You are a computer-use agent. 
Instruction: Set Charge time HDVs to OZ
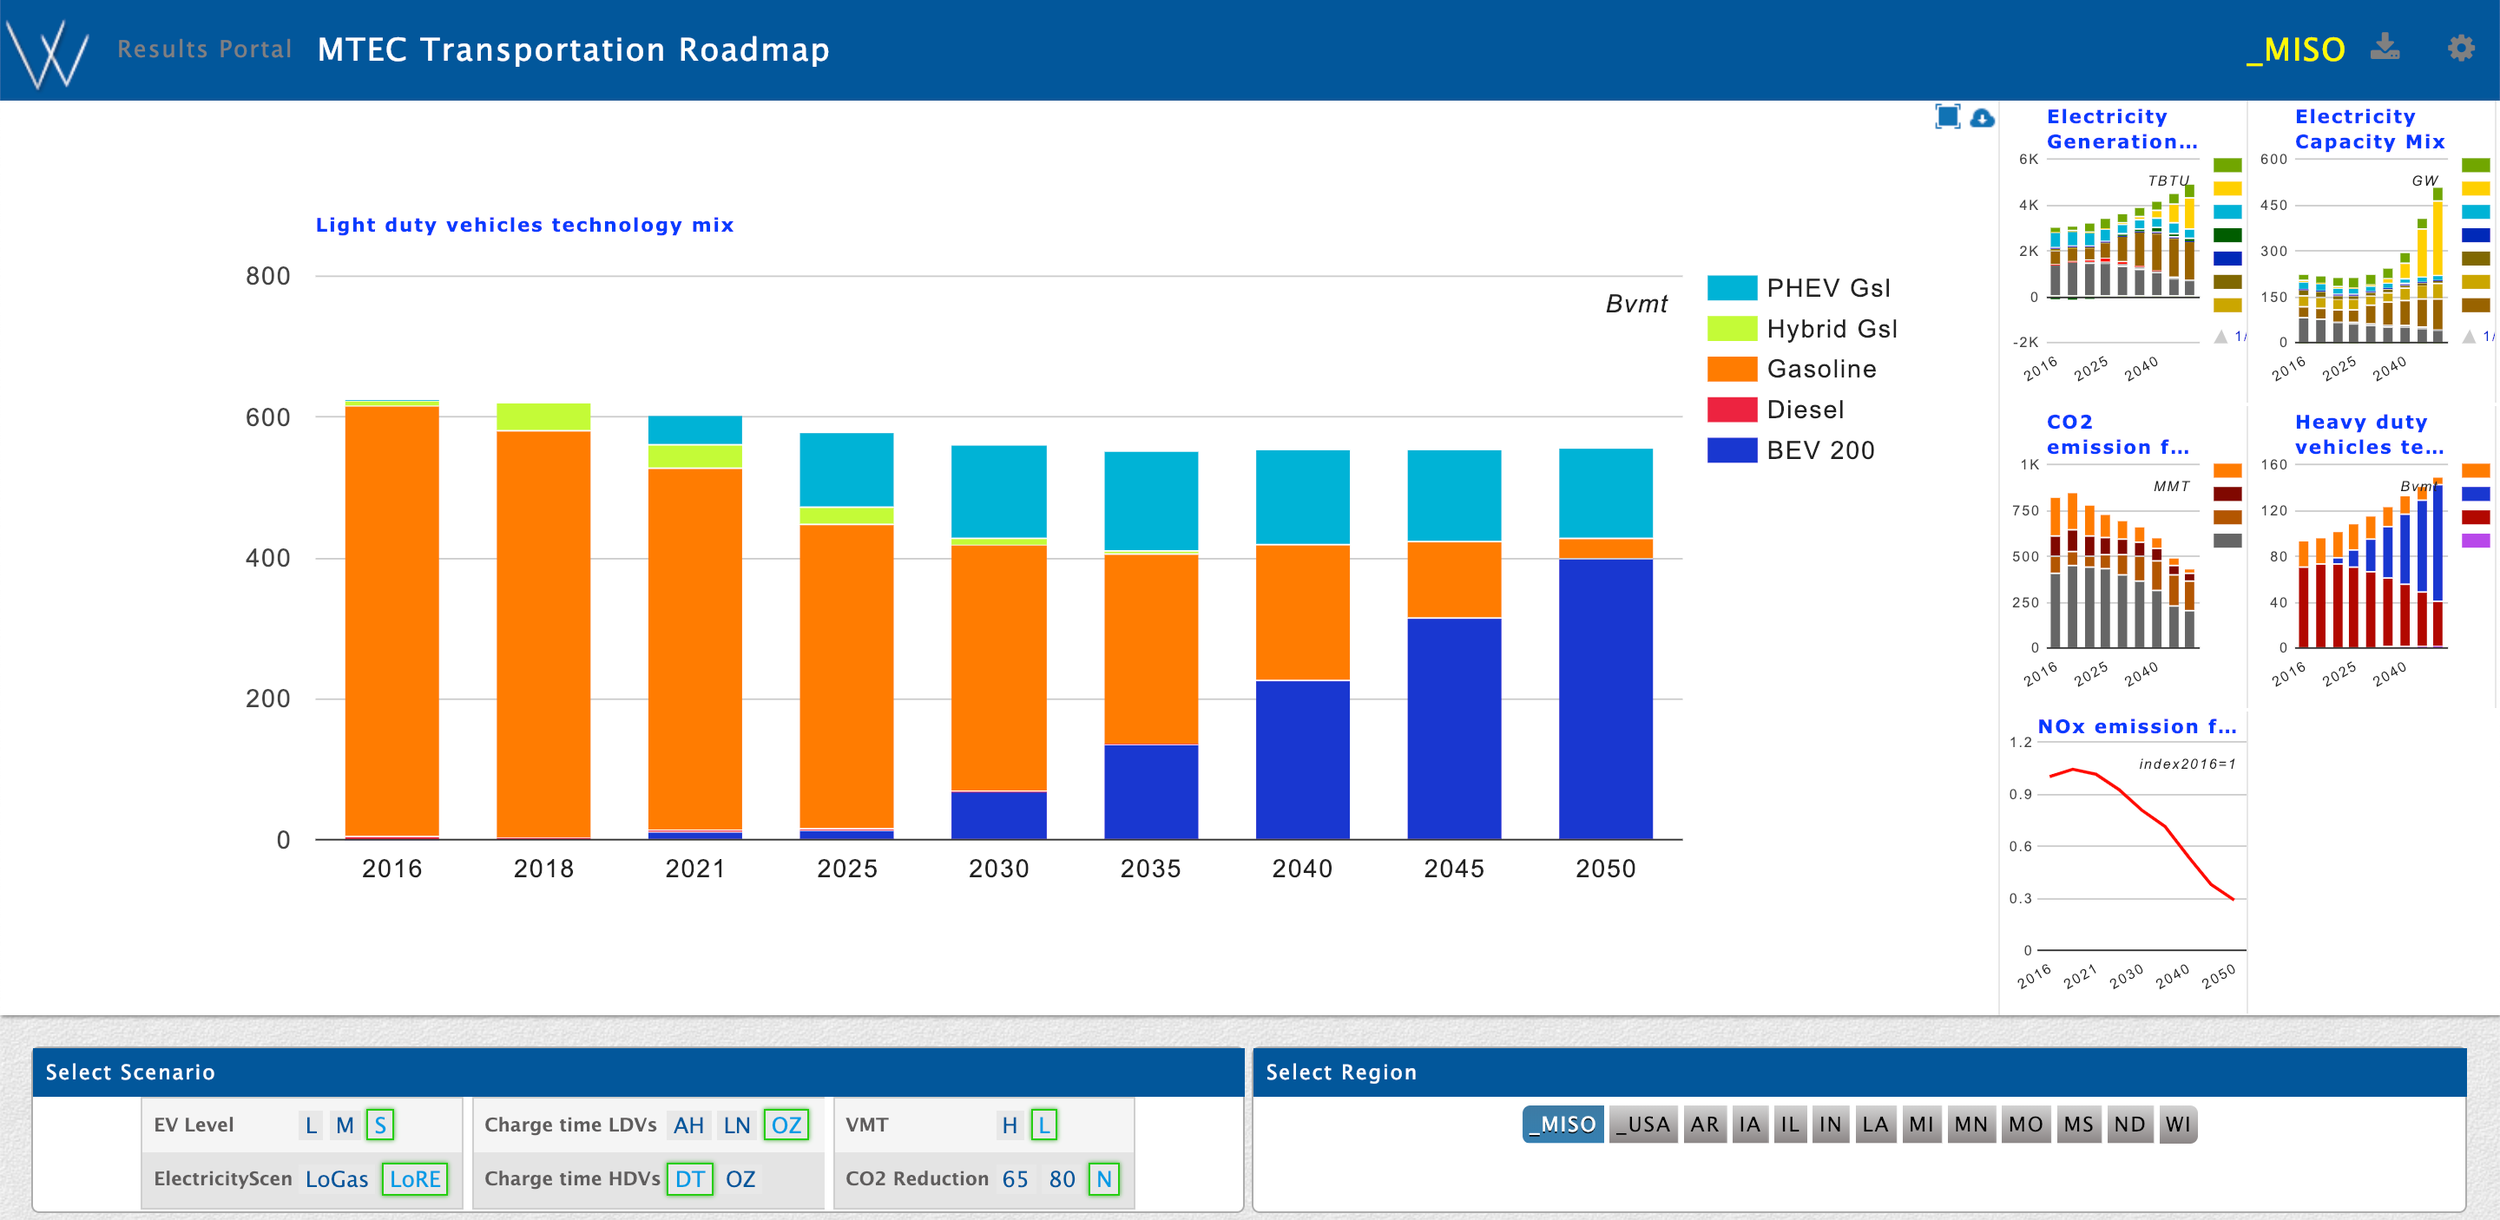pos(741,1179)
